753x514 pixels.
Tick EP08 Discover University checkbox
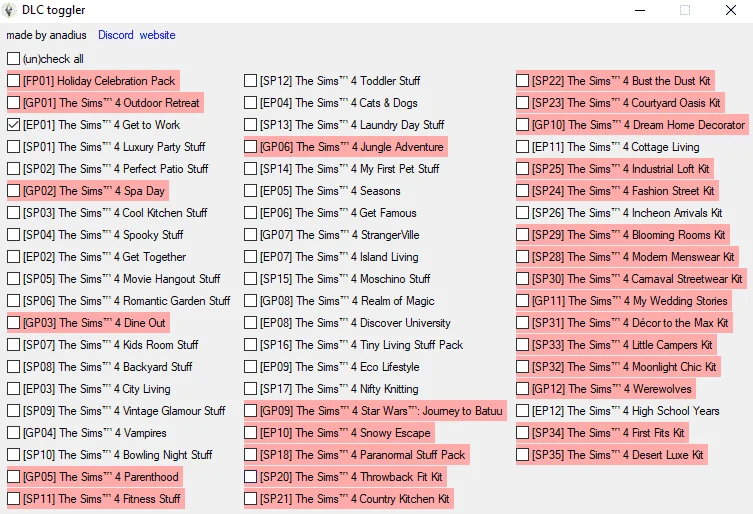pyautogui.click(x=250, y=323)
